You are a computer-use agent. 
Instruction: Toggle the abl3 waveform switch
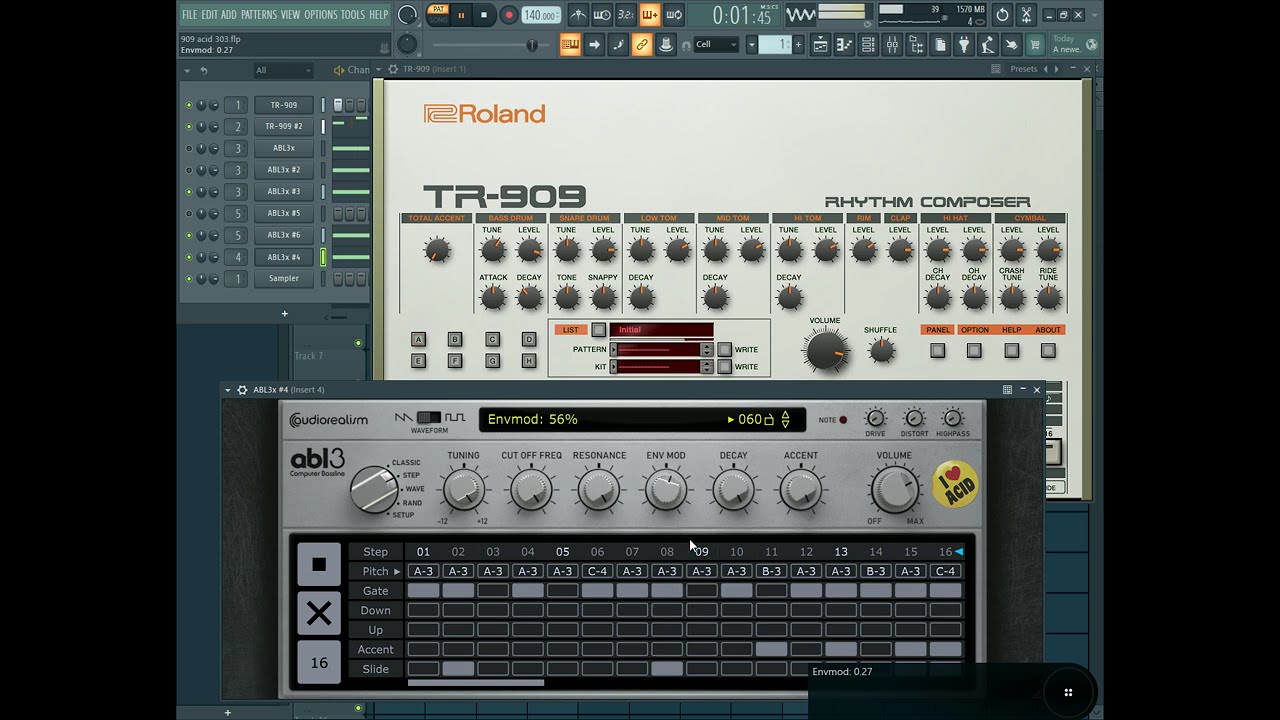(429, 417)
